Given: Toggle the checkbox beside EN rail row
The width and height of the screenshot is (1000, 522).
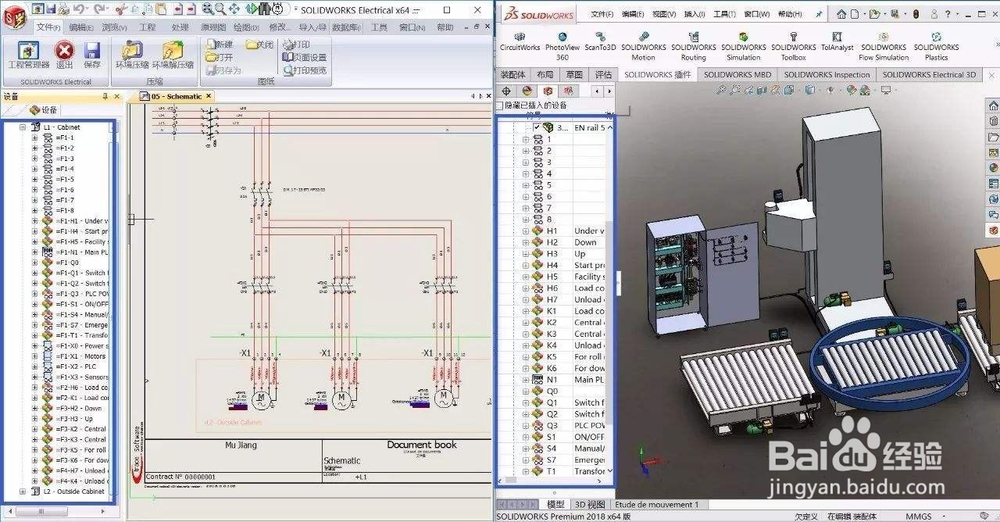Looking at the screenshot, I should tap(536, 128).
